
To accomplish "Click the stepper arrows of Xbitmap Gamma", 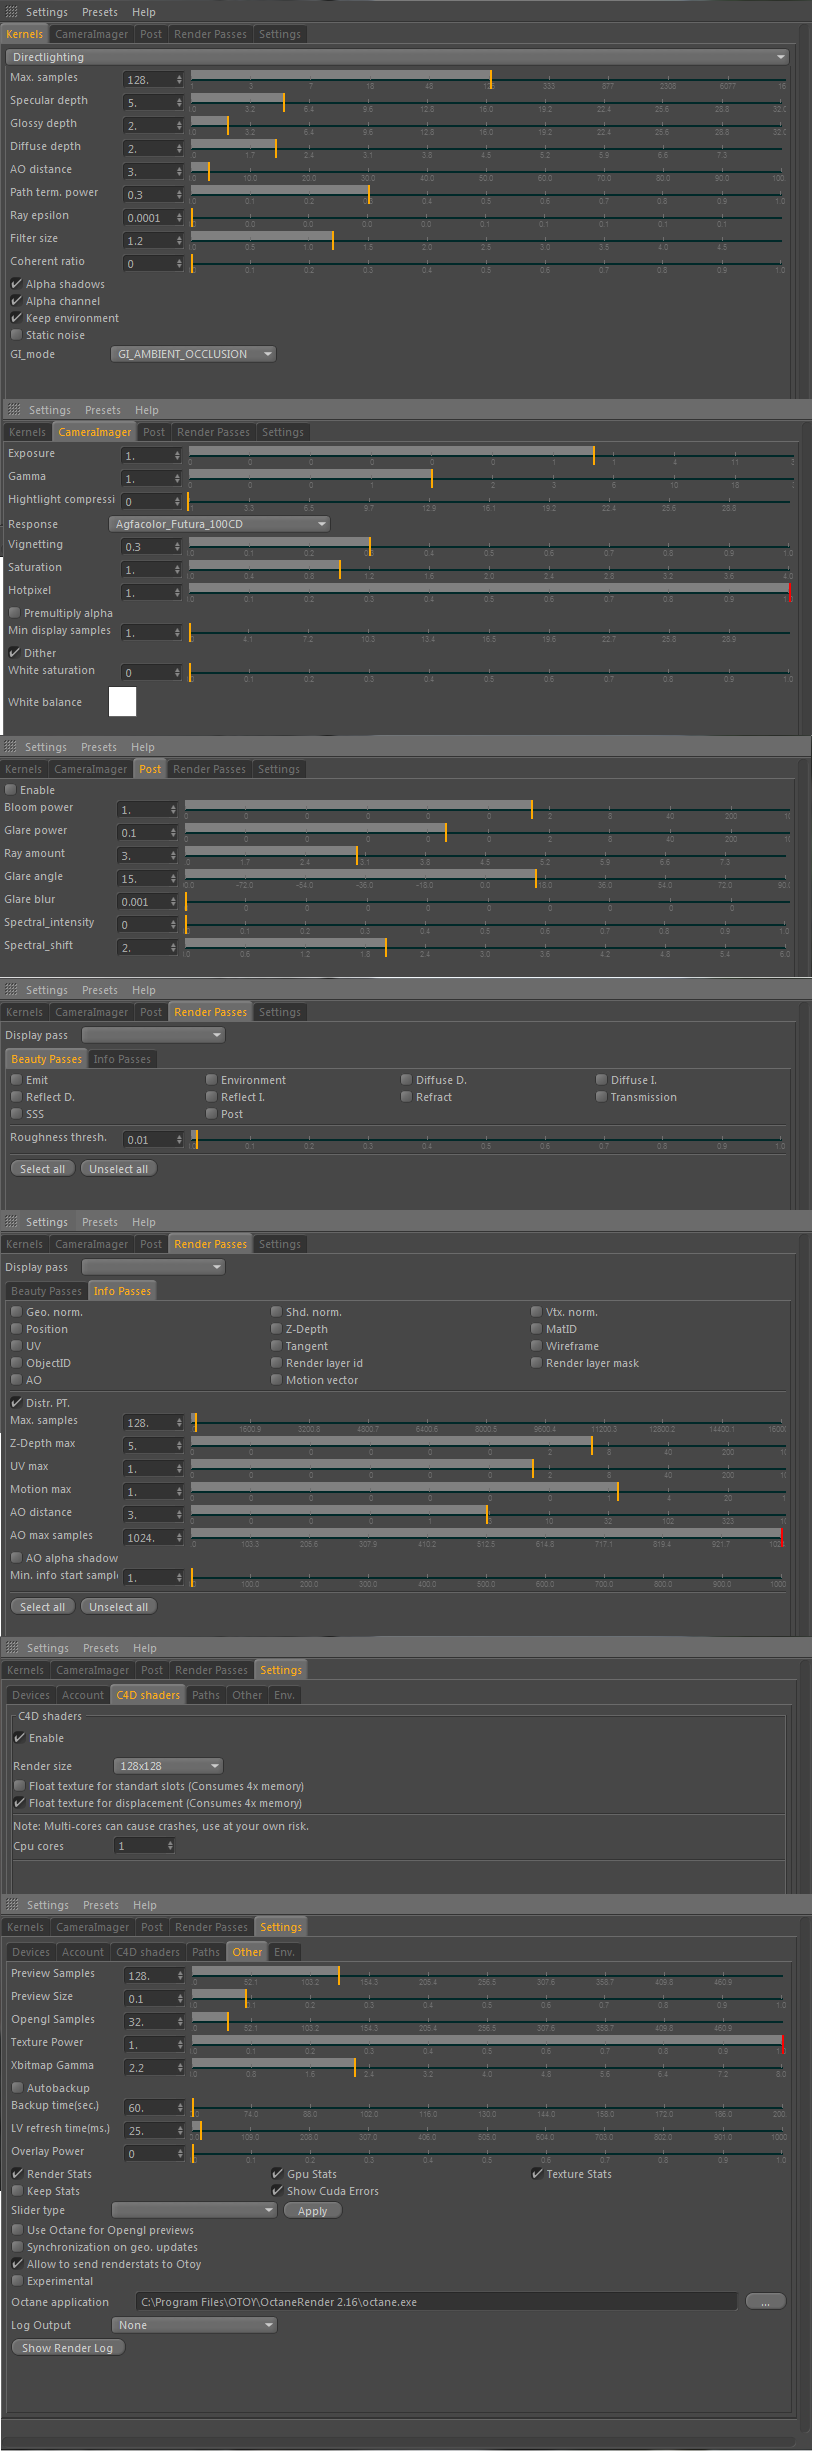I will coord(180,2067).
